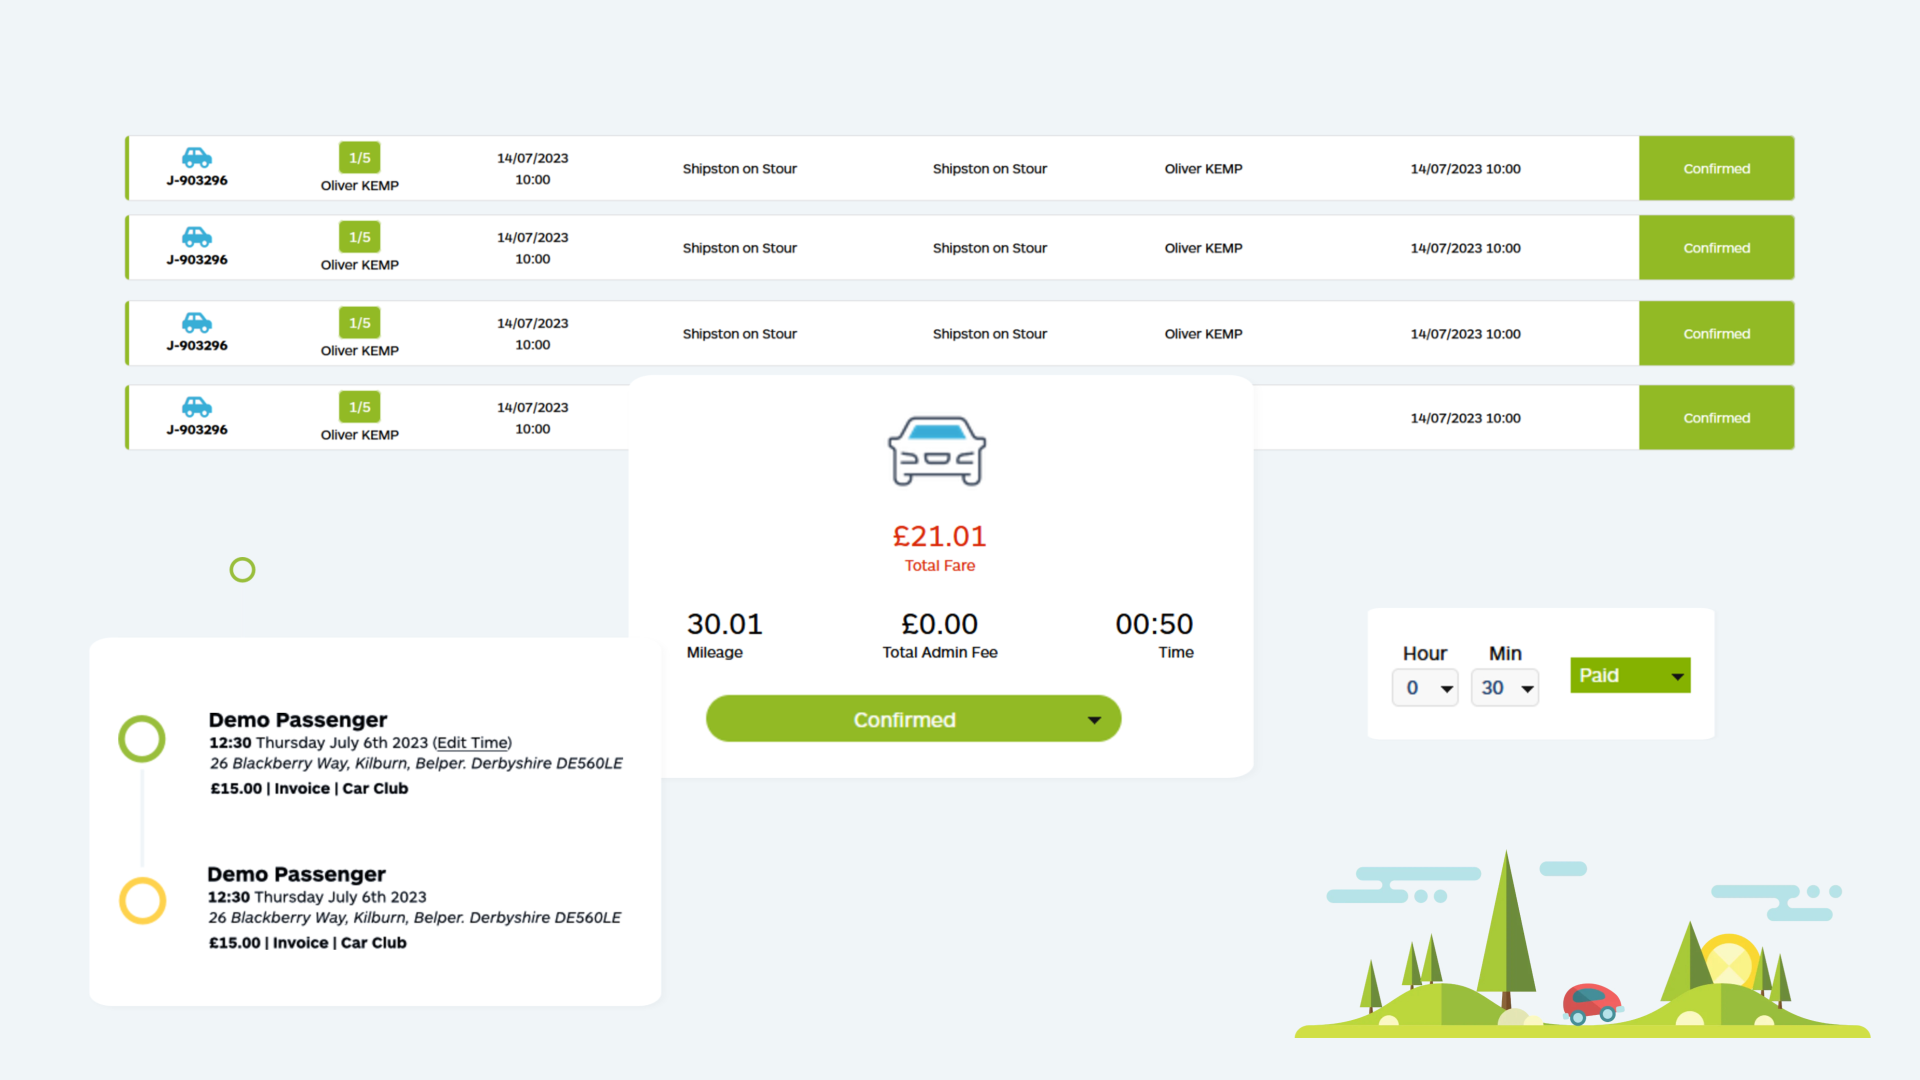Click the second passenger's 26 Blackberry Way address

[414, 918]
